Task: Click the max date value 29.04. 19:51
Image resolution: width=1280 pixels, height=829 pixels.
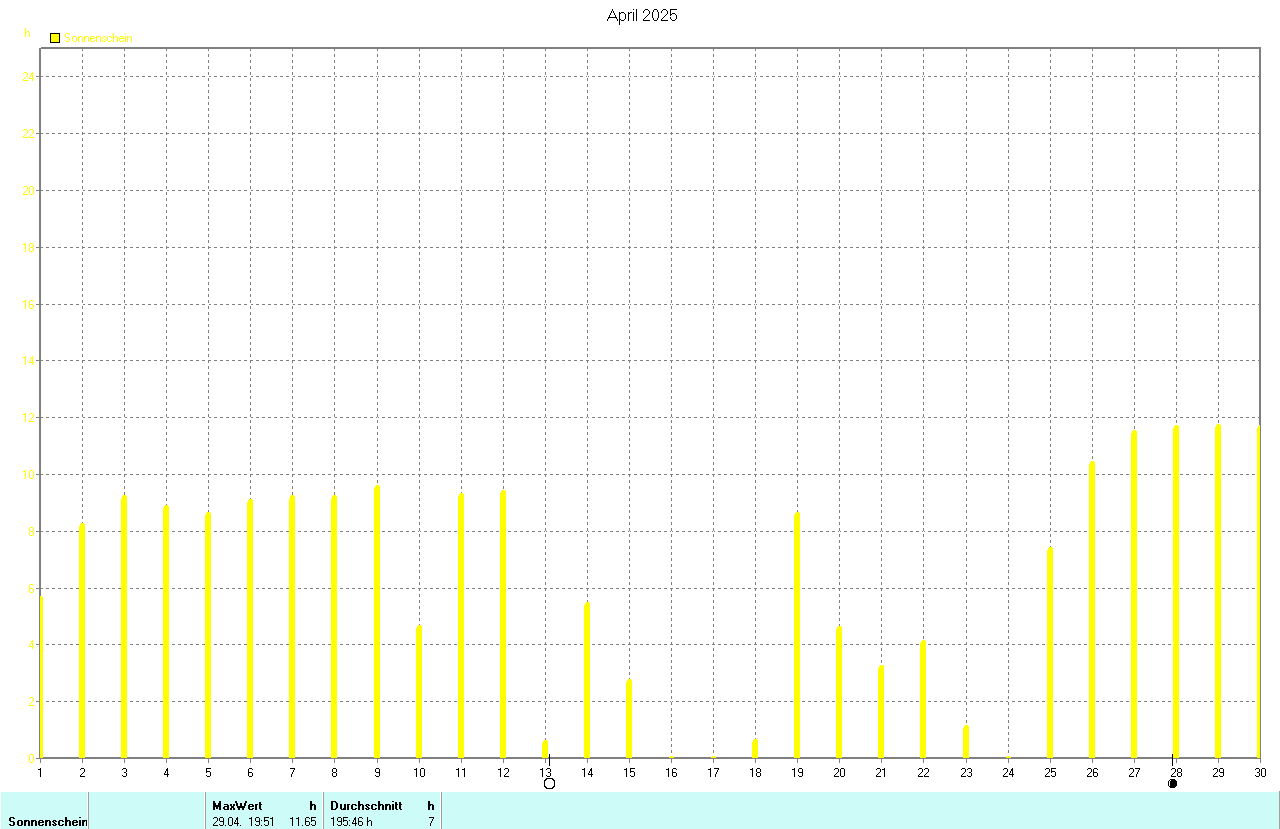Action: click(244, 822)
